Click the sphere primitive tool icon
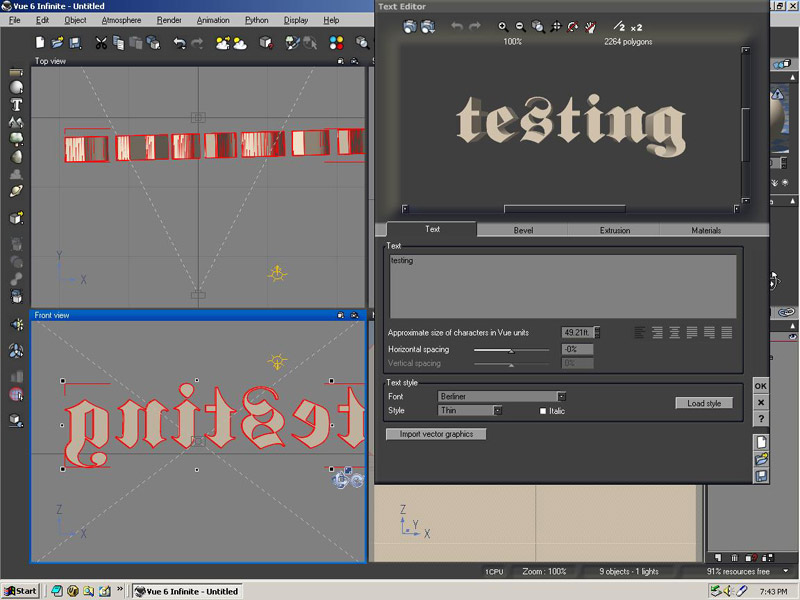Image resolution: width=800 pixels, height=600 pixels. click(17, 88)
